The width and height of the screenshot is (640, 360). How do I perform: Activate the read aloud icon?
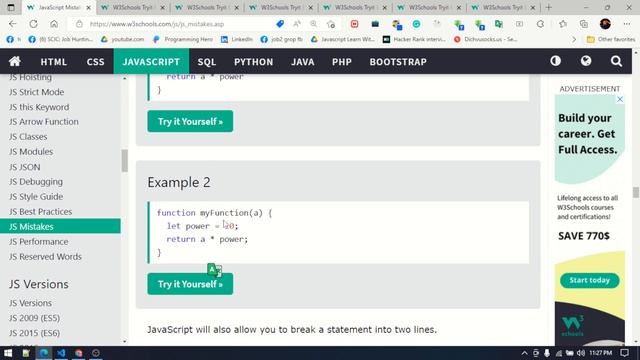click(x=297, y=24)
